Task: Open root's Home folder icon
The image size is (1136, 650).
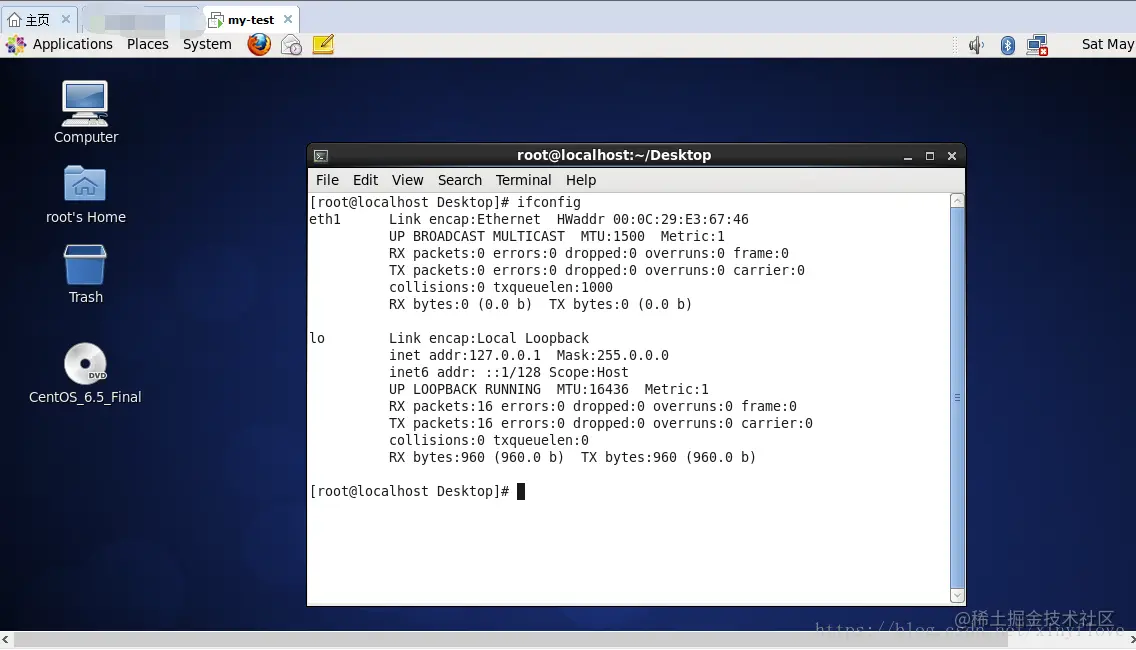Action: point(85,183)
